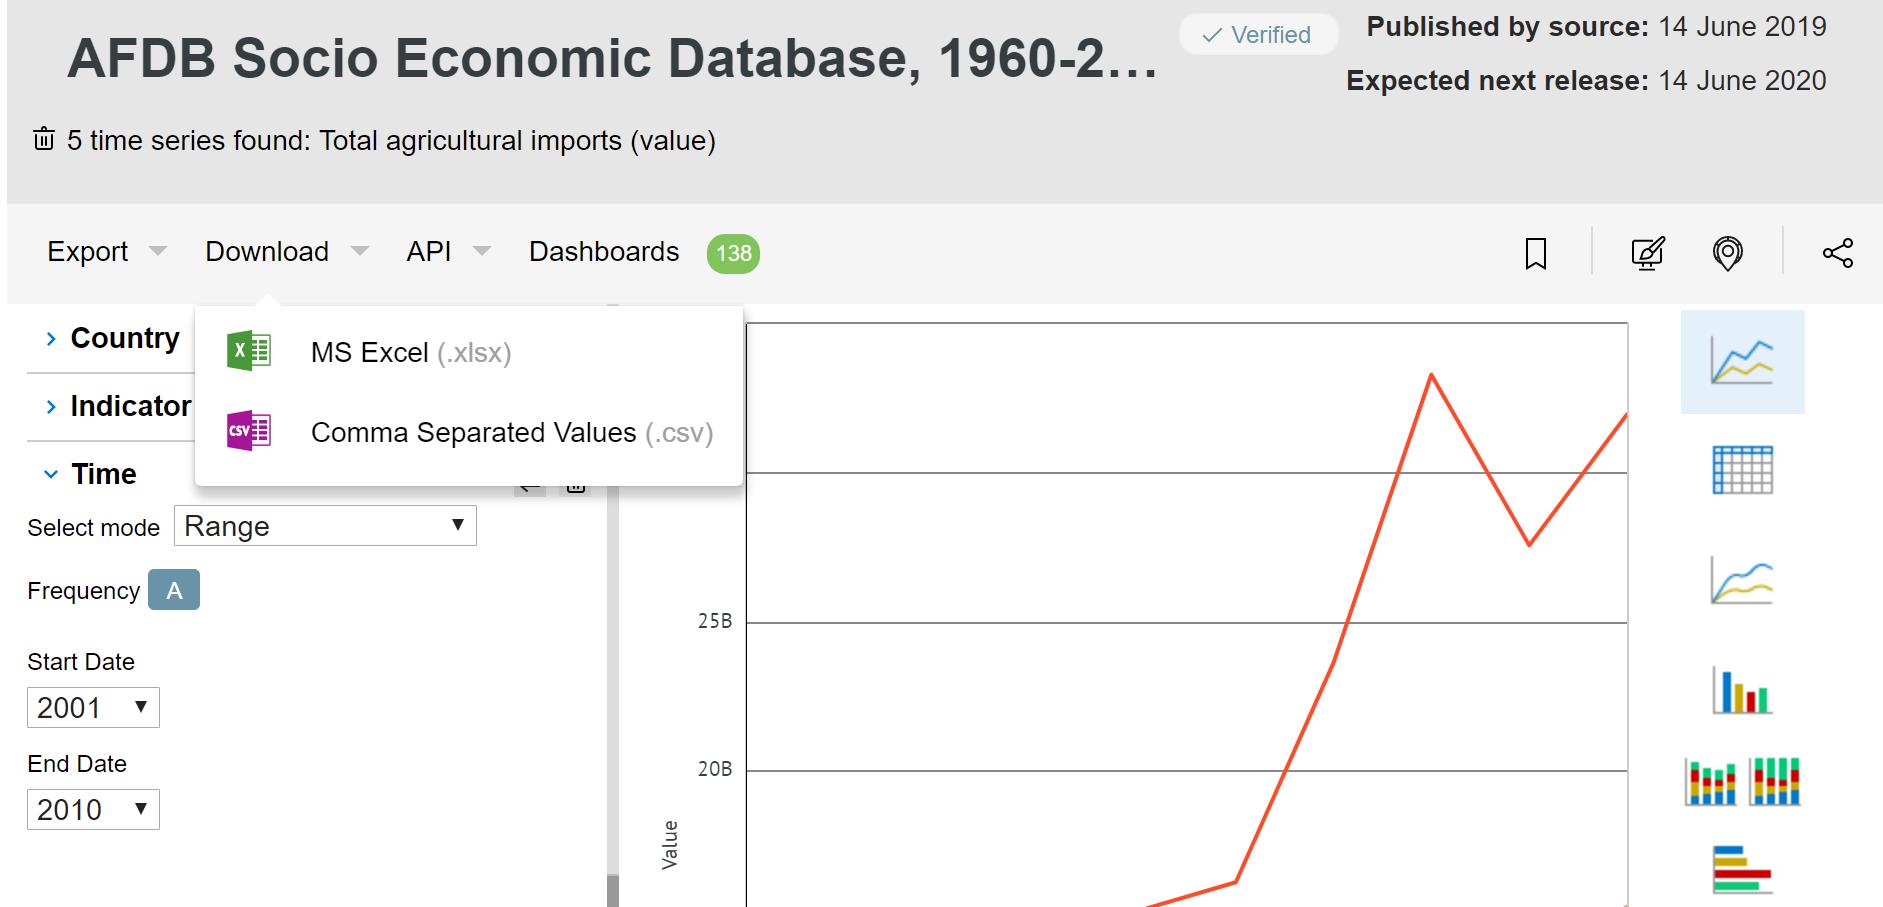The image size is (1883, 907).
Task: Click the share icon
Action: (1837, 253)
